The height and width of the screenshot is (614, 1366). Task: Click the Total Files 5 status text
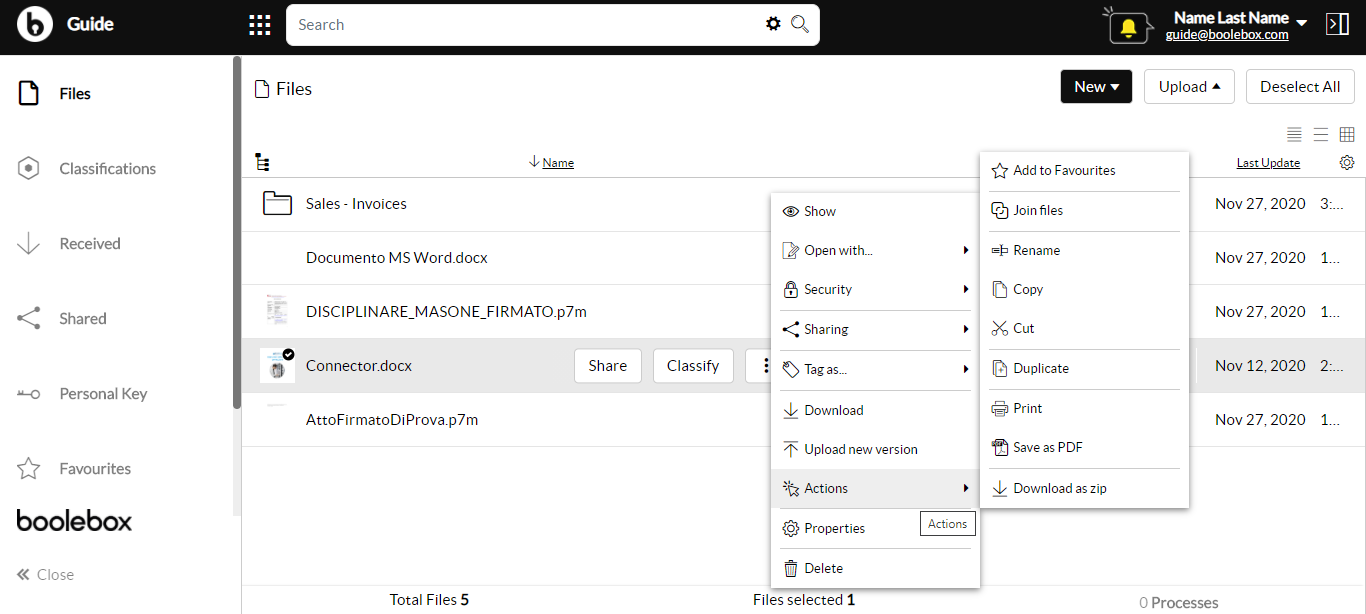click(429, 600)
